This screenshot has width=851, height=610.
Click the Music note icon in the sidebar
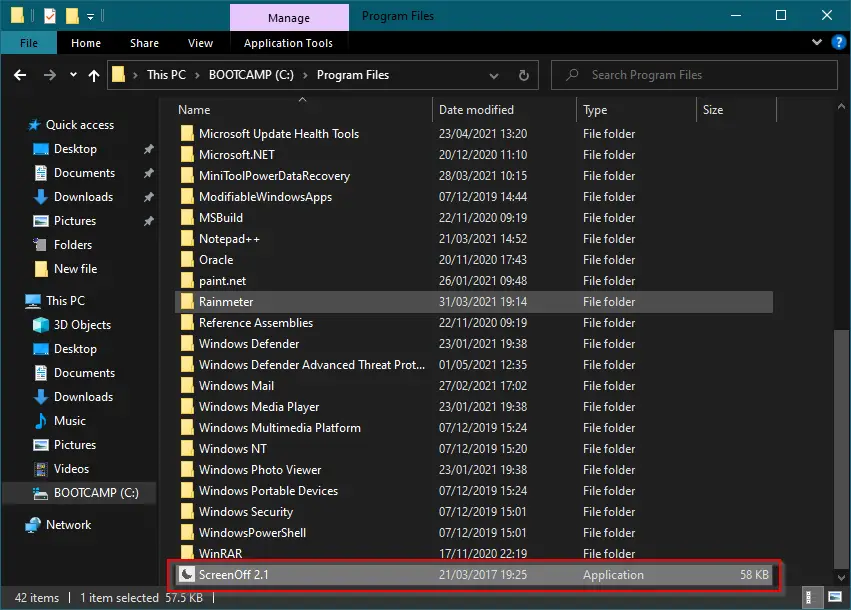point(41,421)
